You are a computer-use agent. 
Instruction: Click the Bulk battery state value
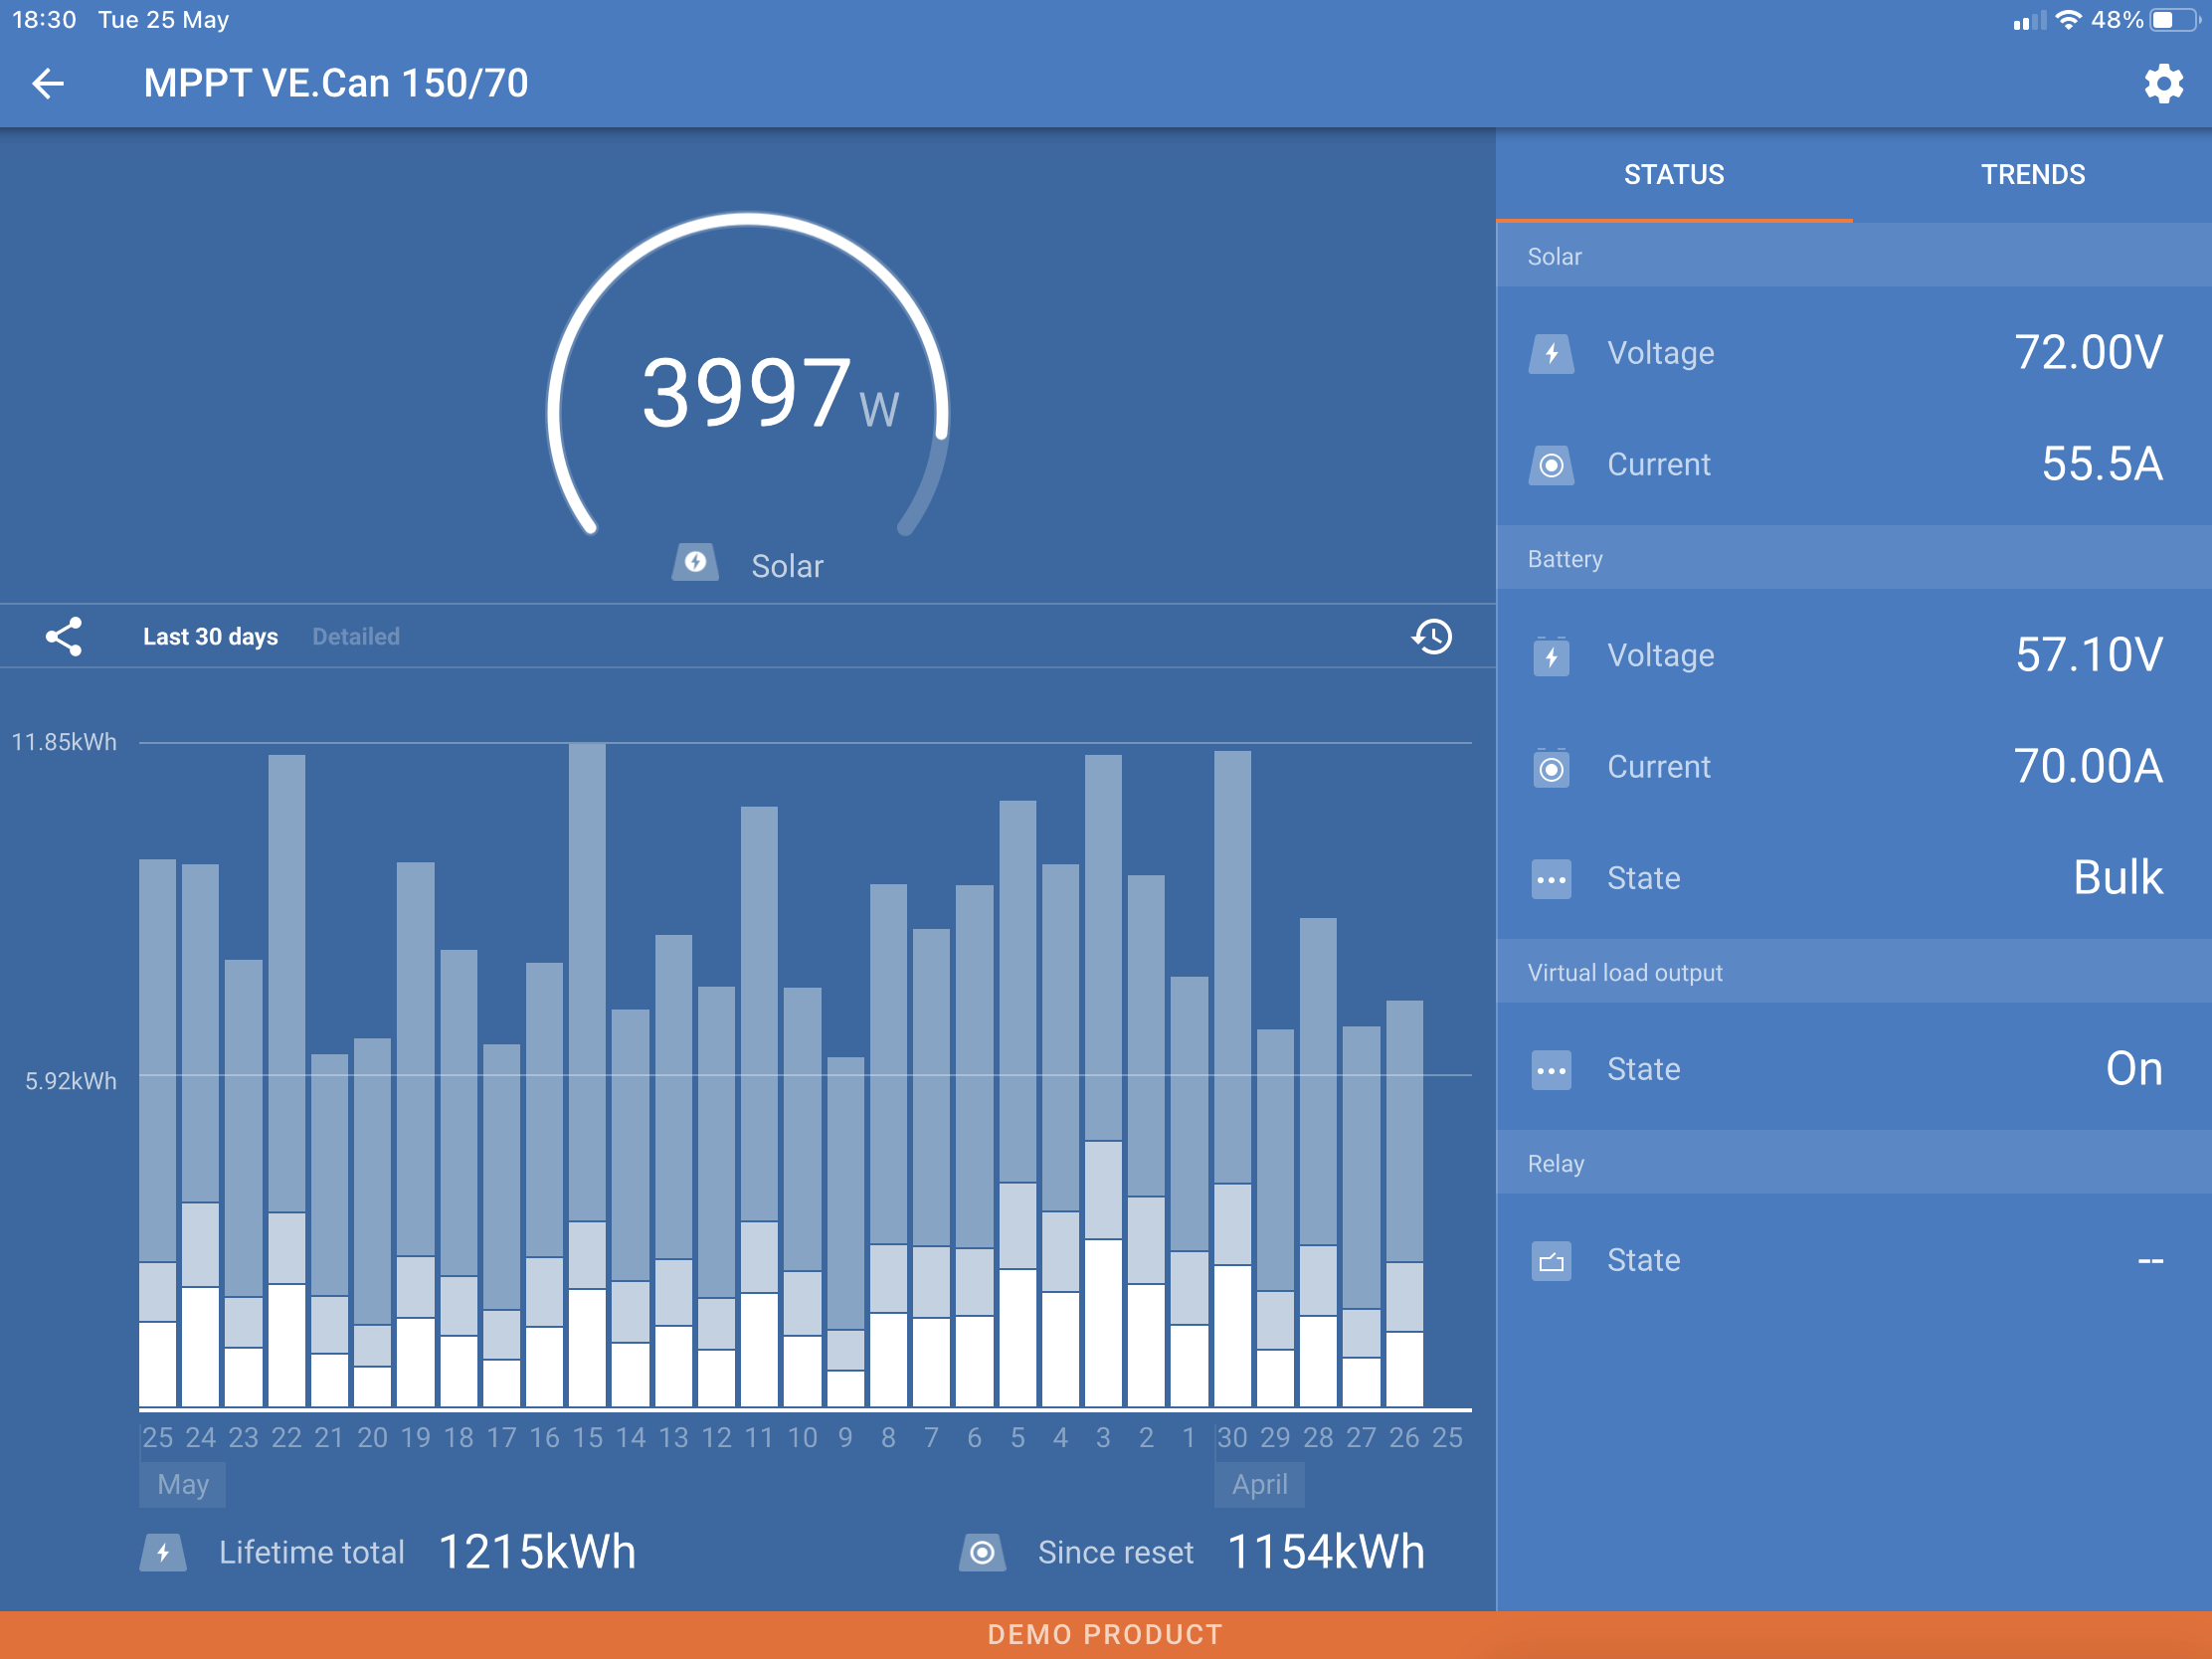pyautogui.click(x=2118, y=878)
